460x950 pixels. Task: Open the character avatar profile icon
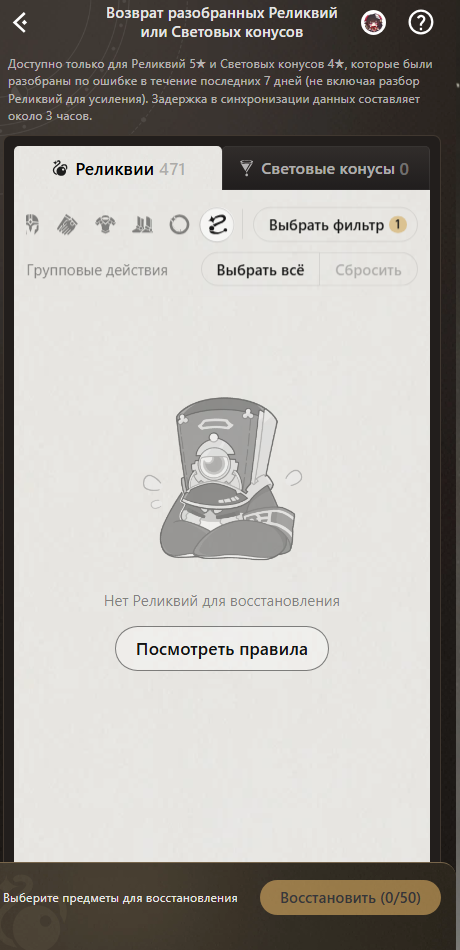373,23
